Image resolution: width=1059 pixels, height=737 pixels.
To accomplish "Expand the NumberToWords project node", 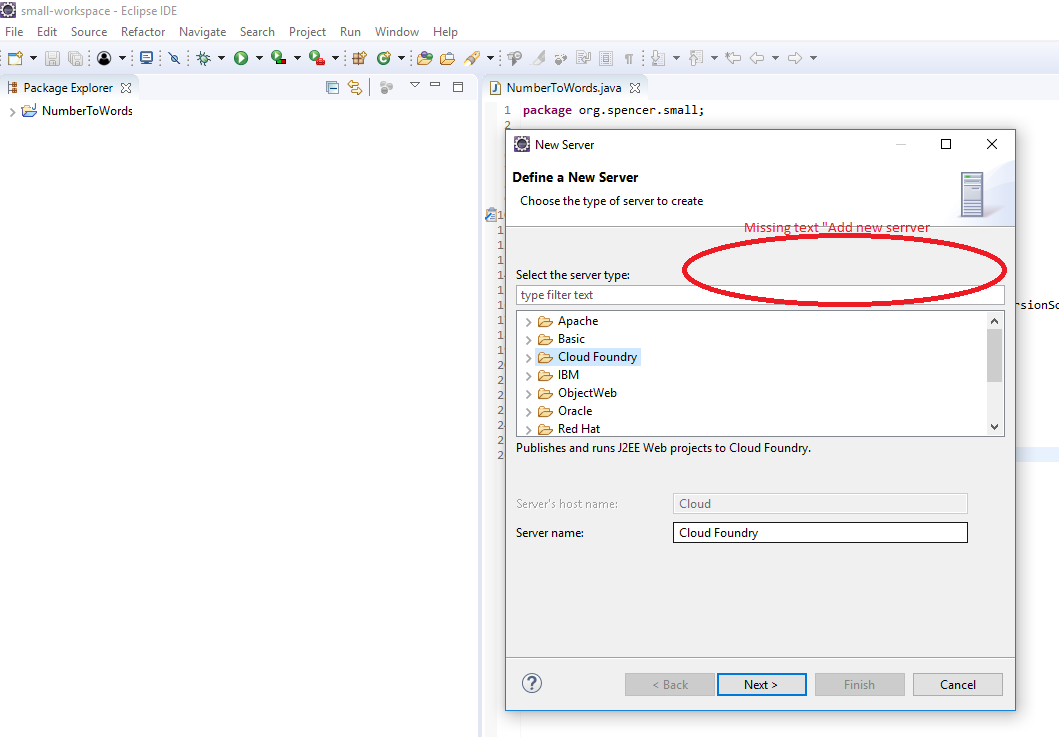I will point(12,112).
